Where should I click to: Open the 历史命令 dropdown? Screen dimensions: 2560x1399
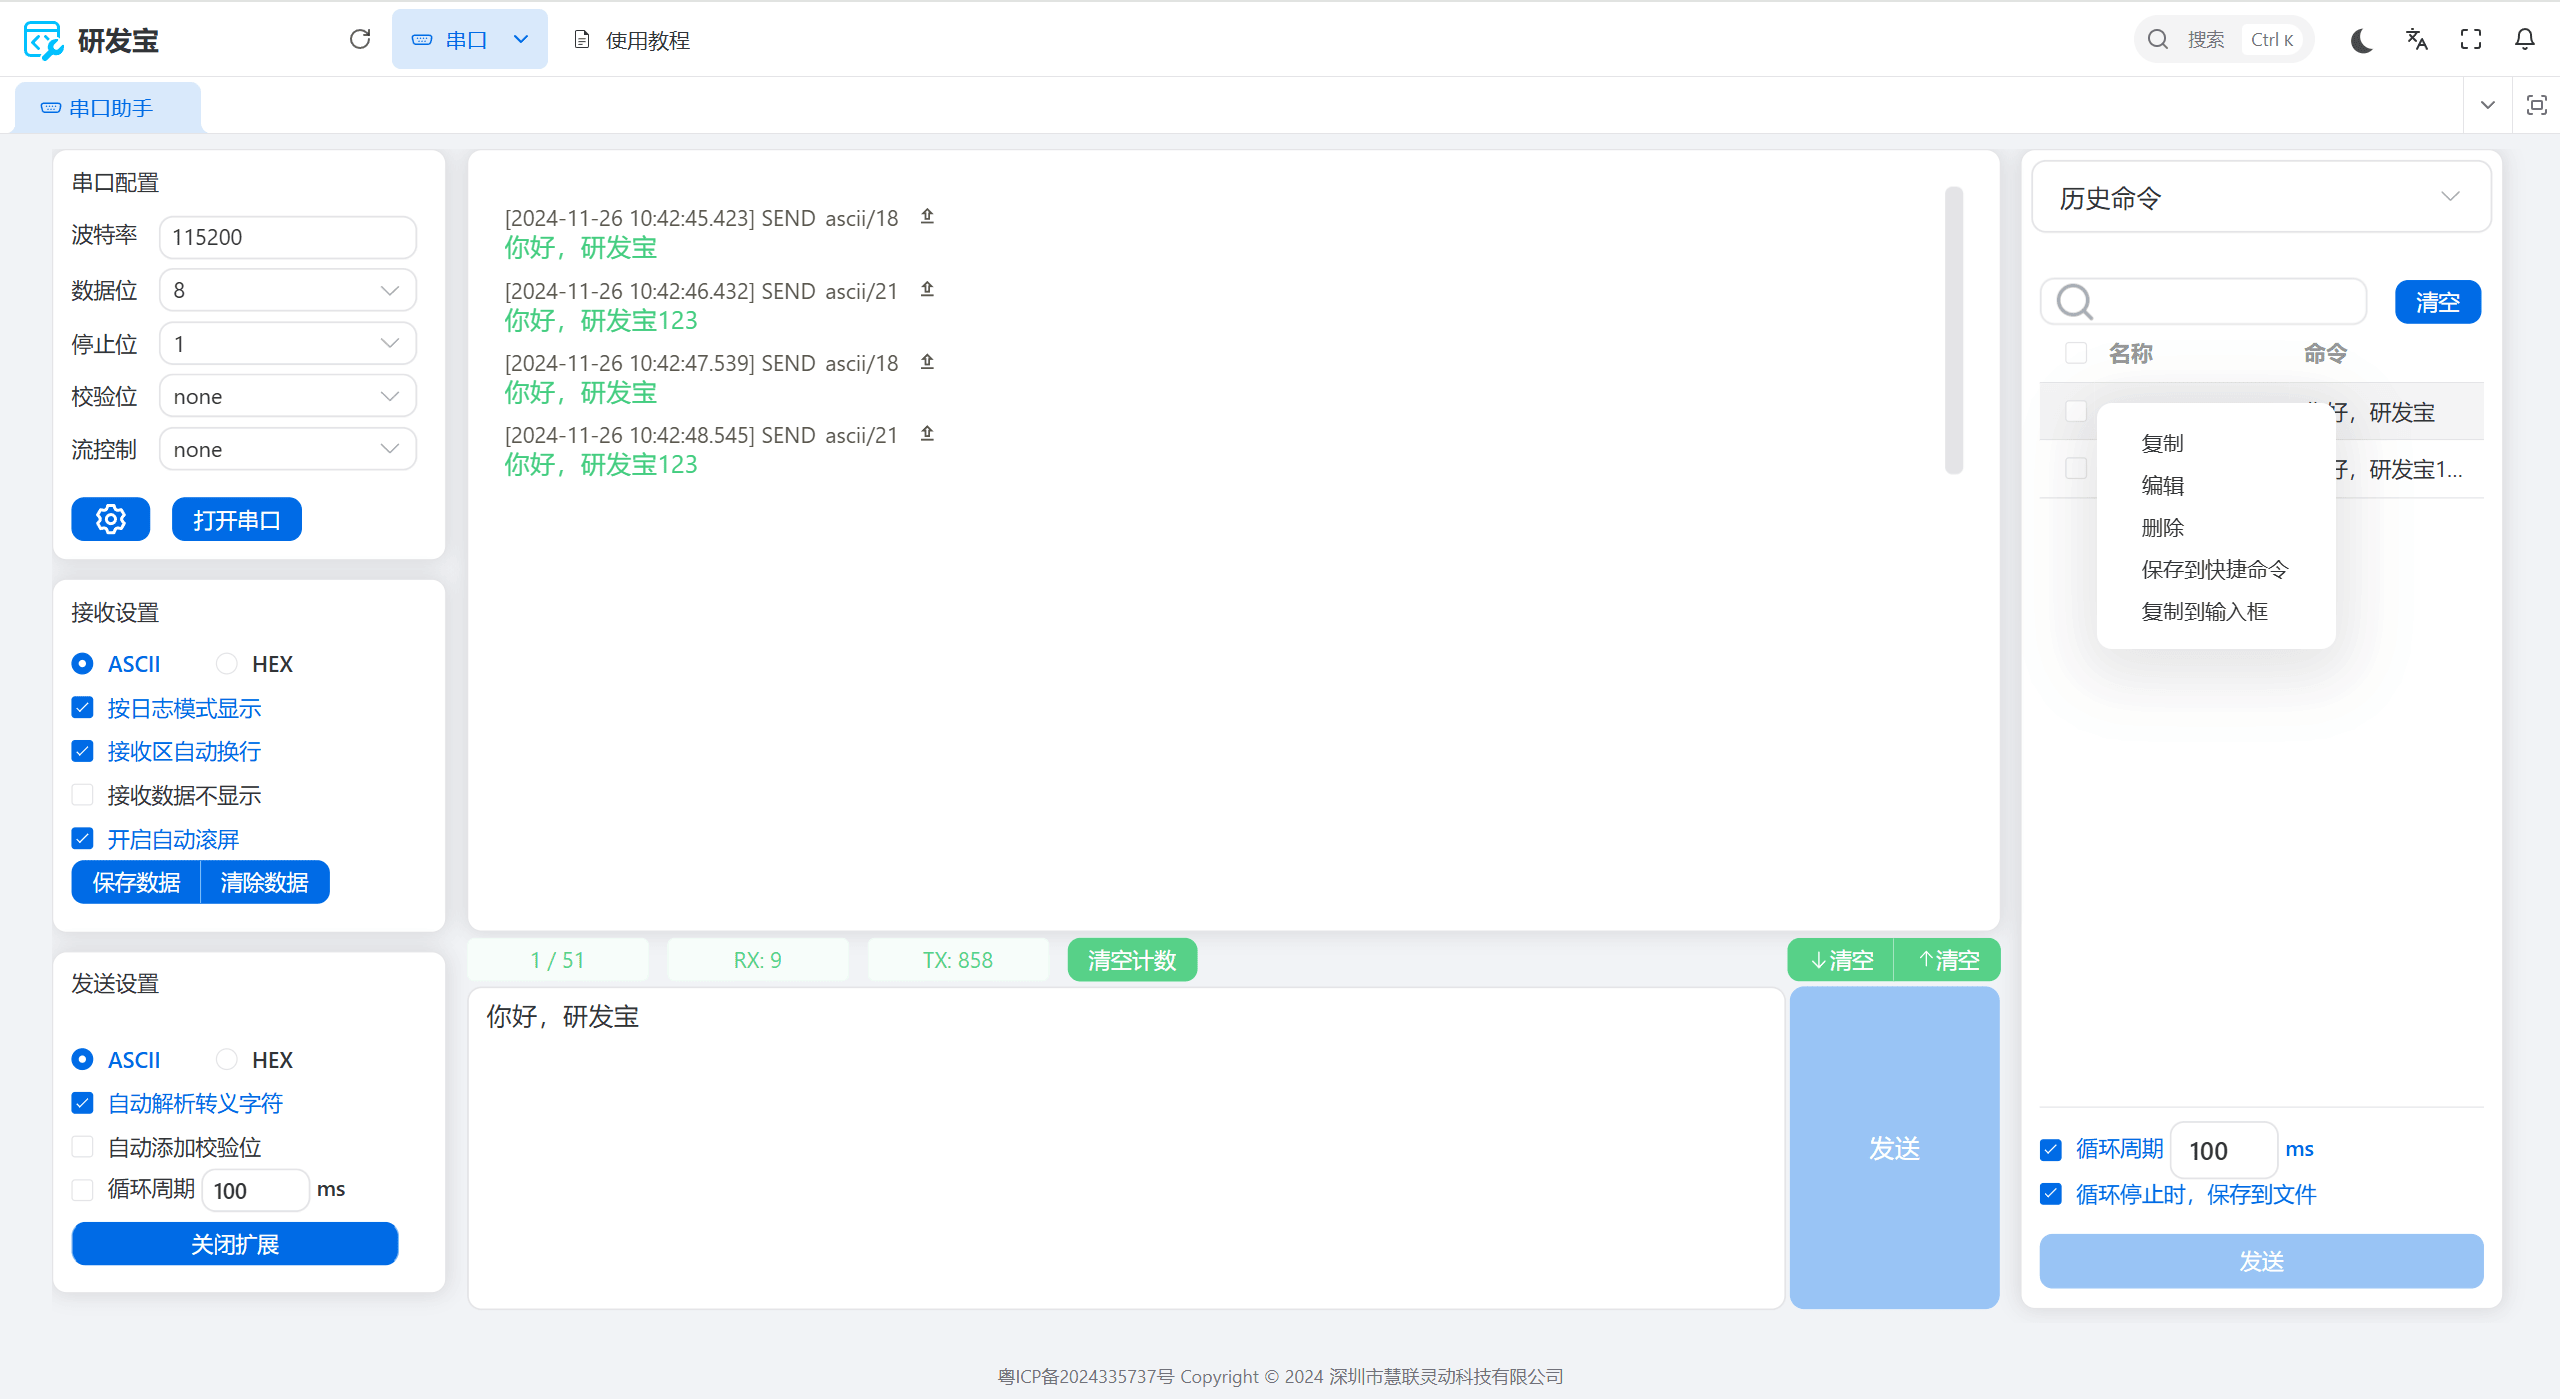tap(2260, 197)
